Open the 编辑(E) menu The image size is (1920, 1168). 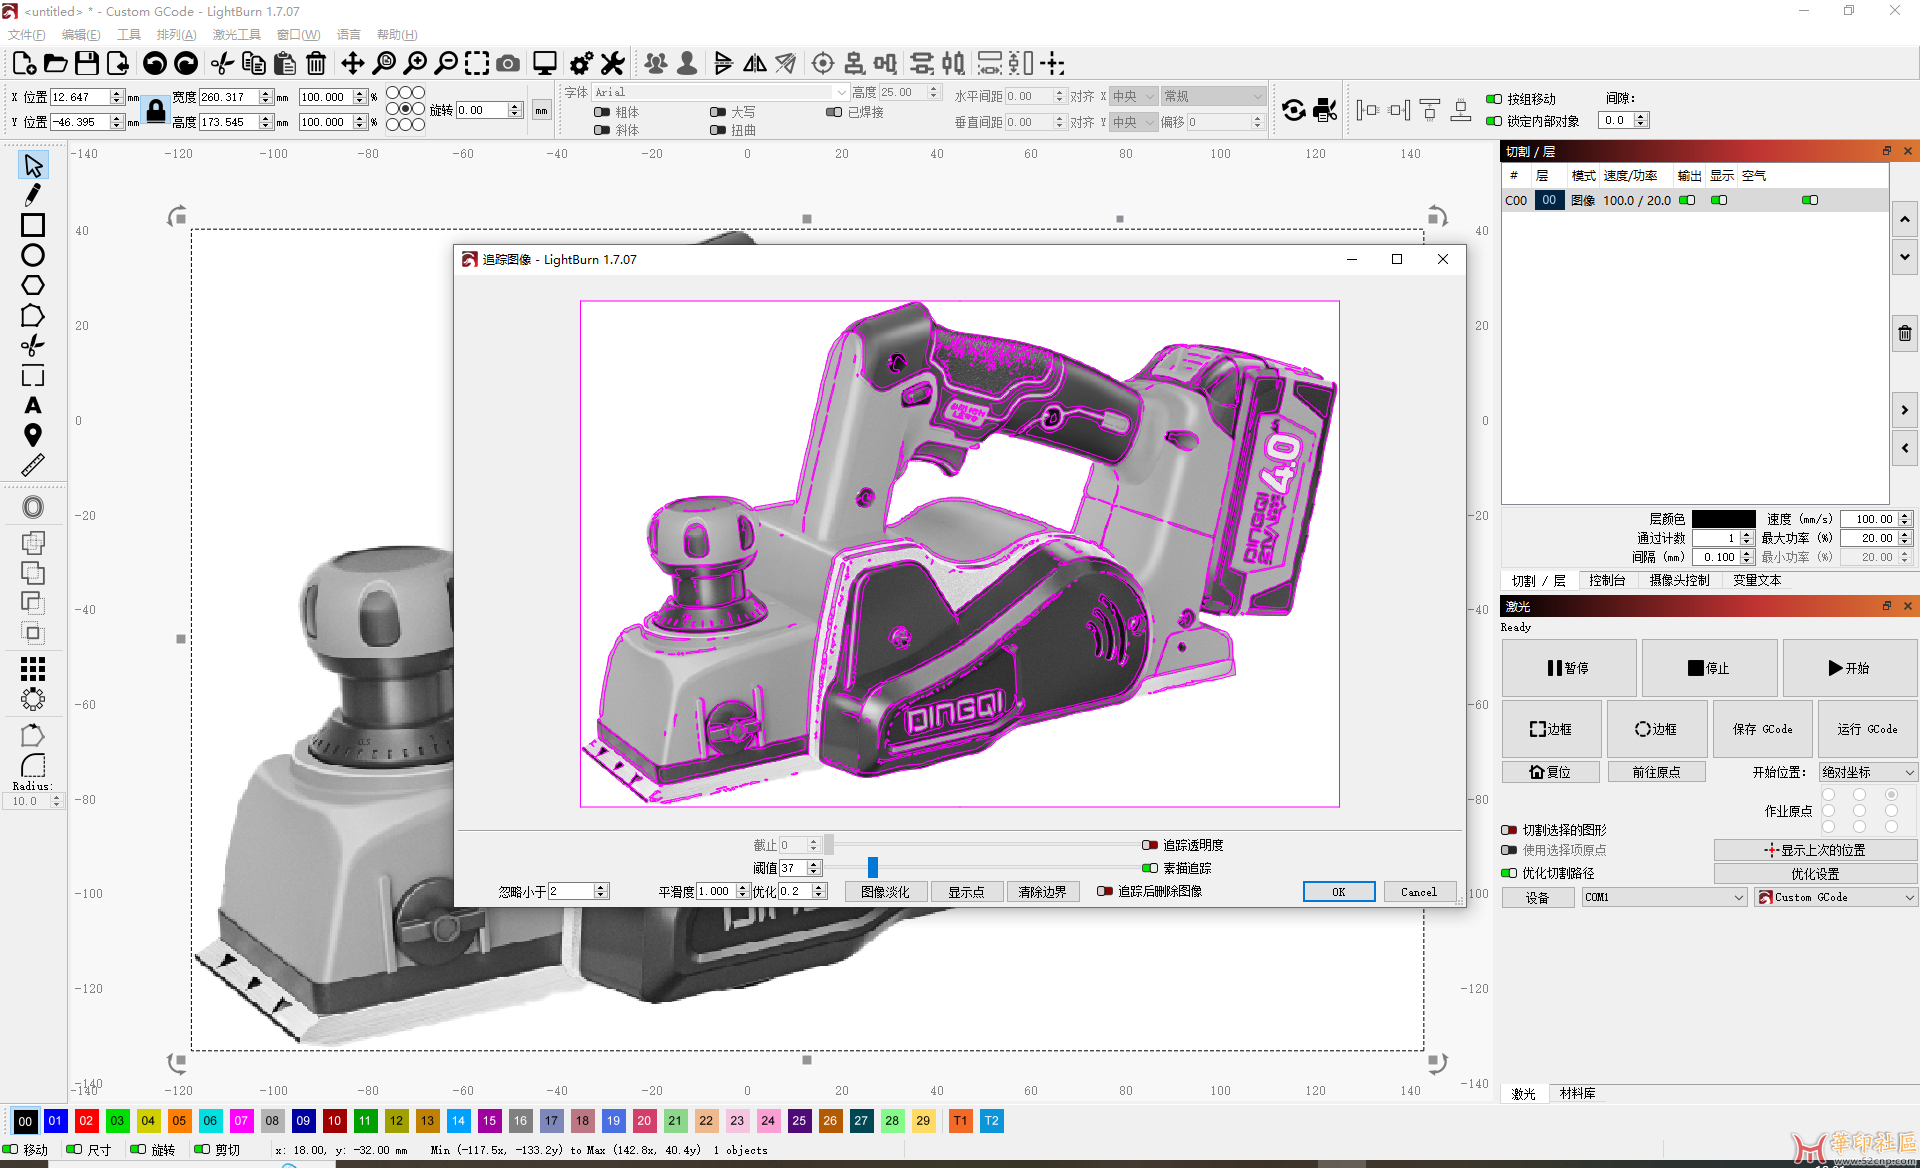(x=81, y=35)
